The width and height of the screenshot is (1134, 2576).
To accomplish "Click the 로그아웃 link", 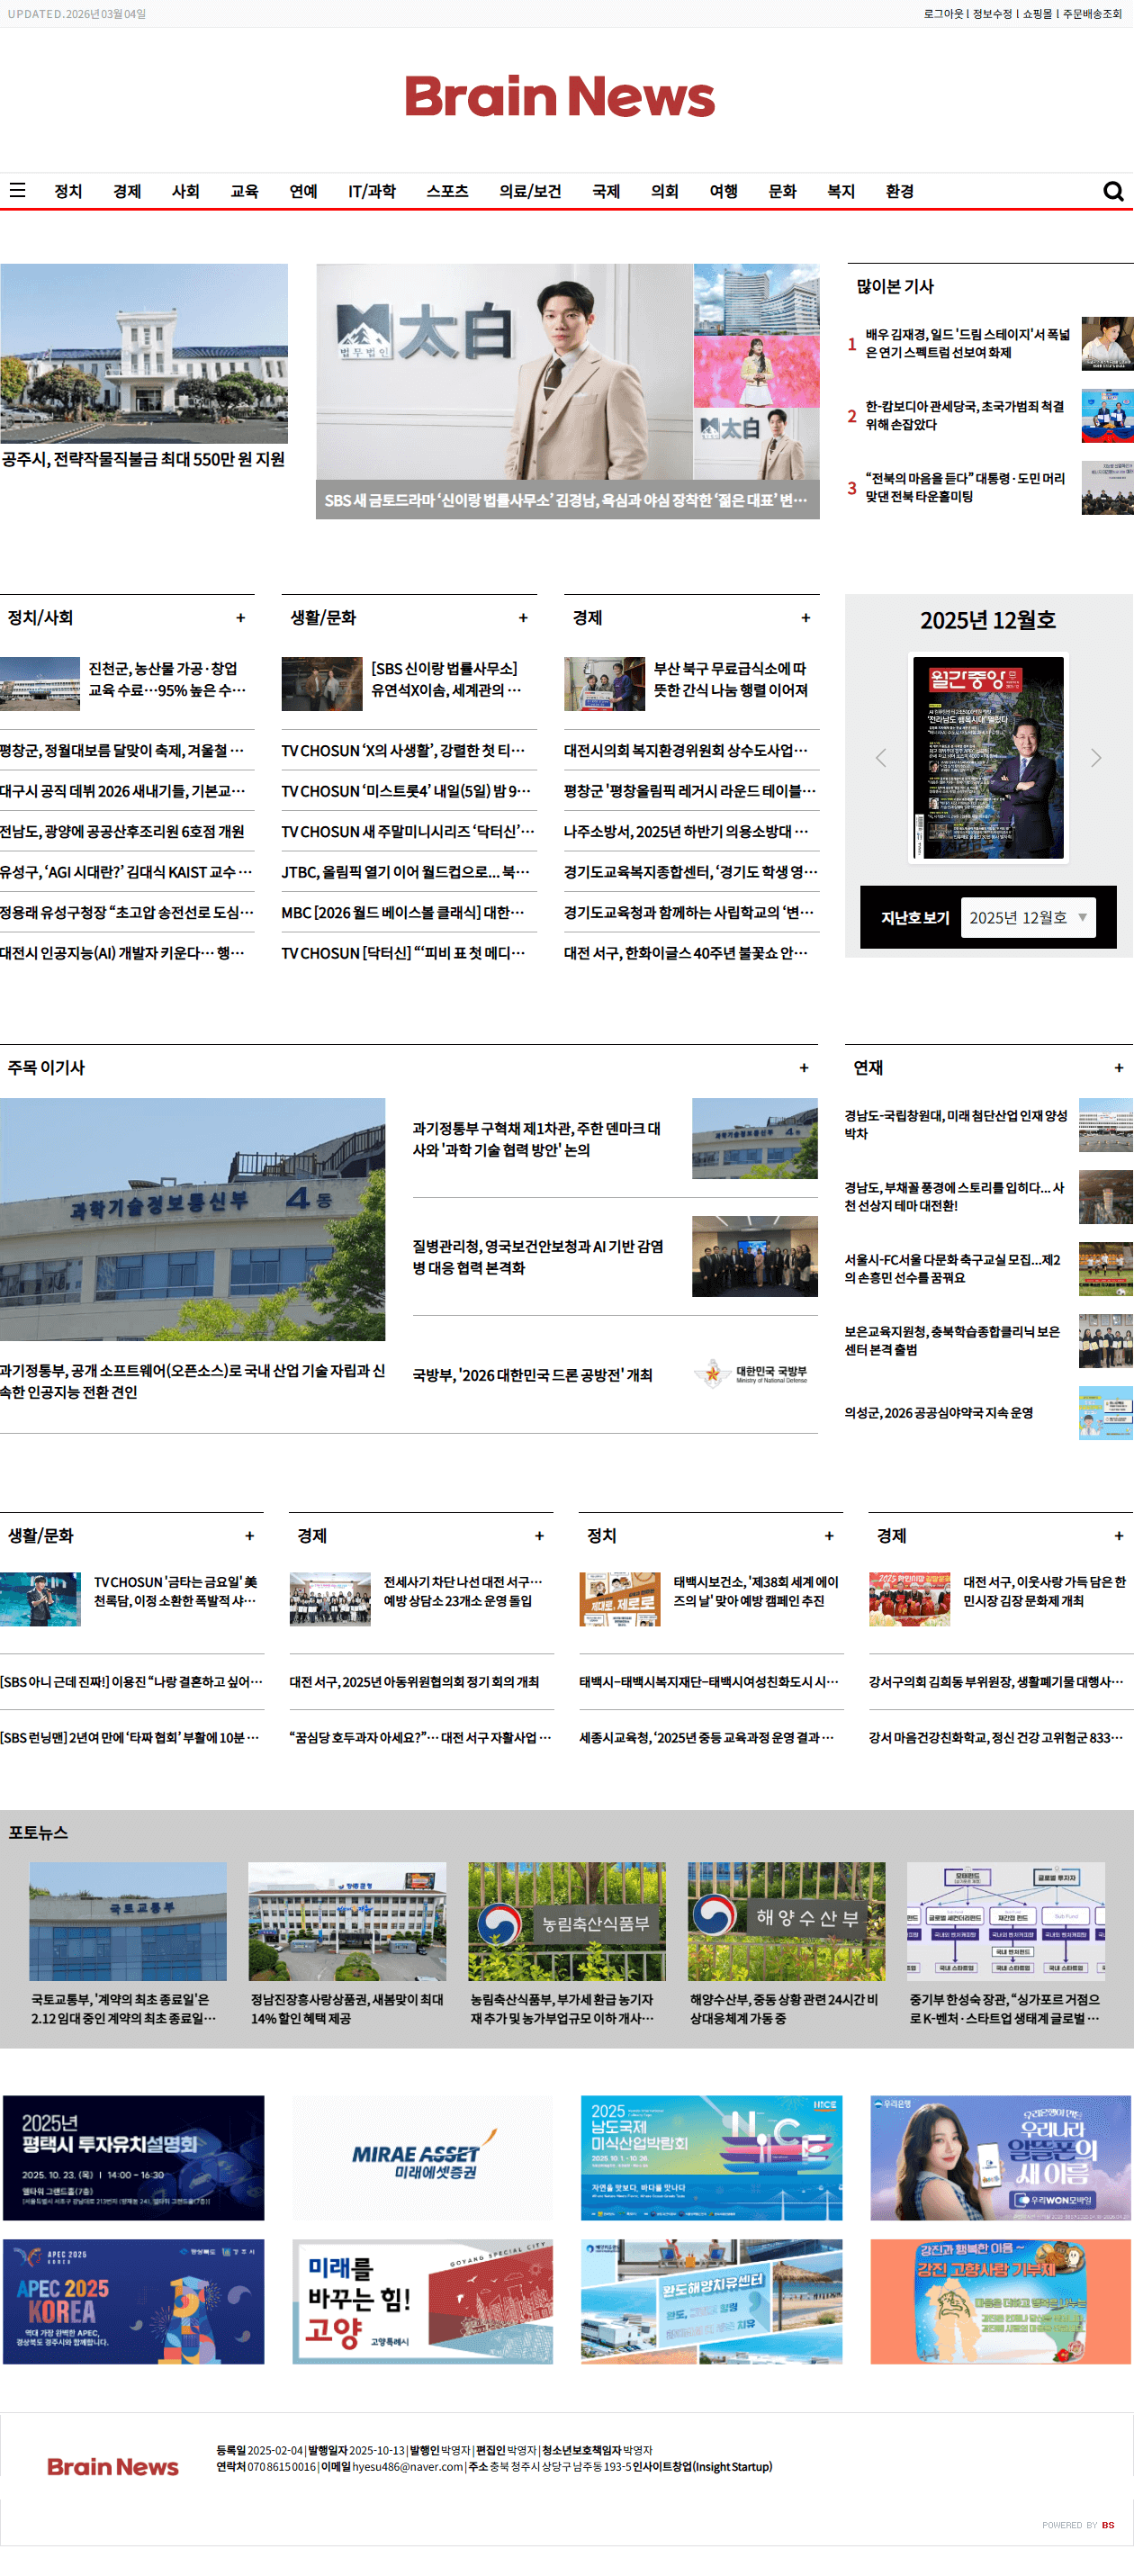I will point(942,14).
